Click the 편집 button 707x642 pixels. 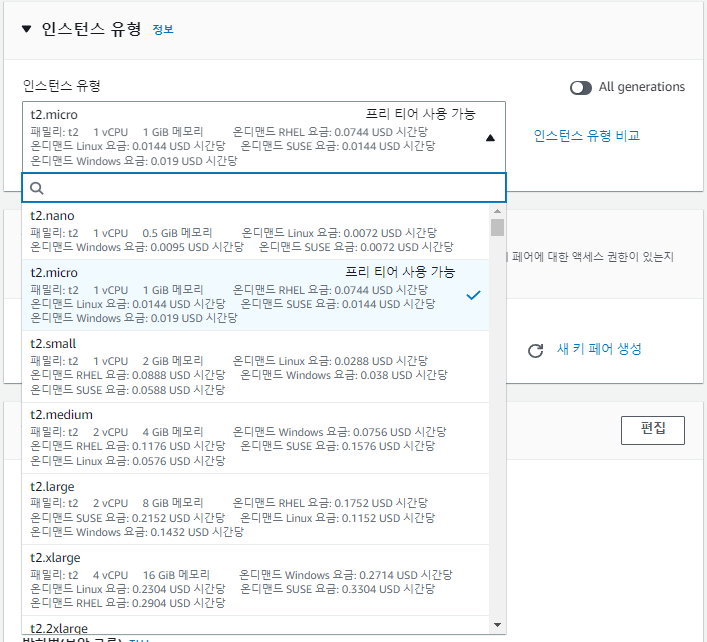click(652, 430)
